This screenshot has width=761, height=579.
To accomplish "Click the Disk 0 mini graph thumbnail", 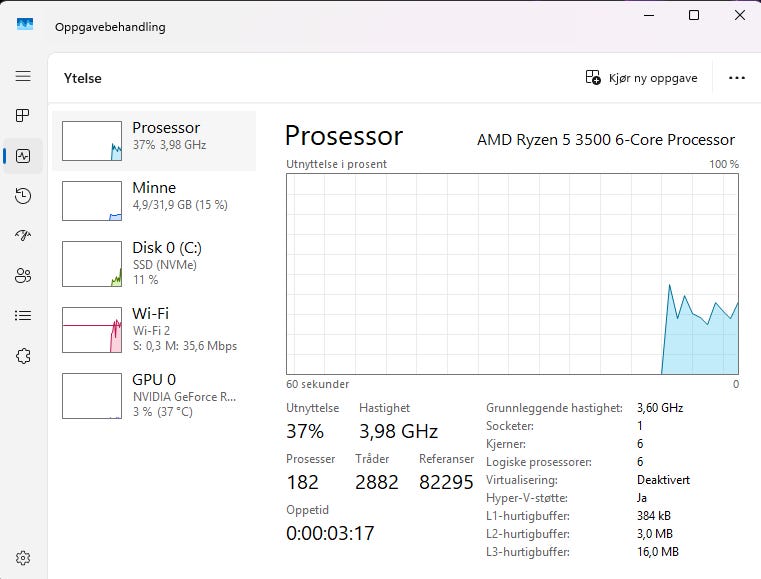I will 92,264.
